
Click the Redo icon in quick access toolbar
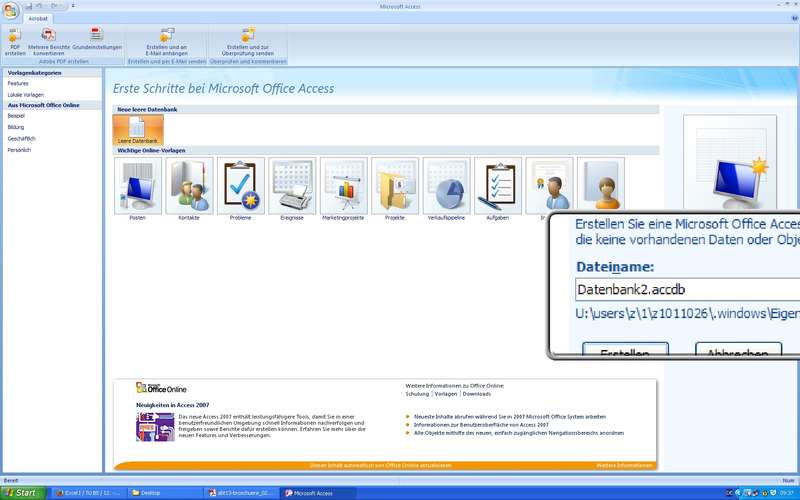pos(54,6)
